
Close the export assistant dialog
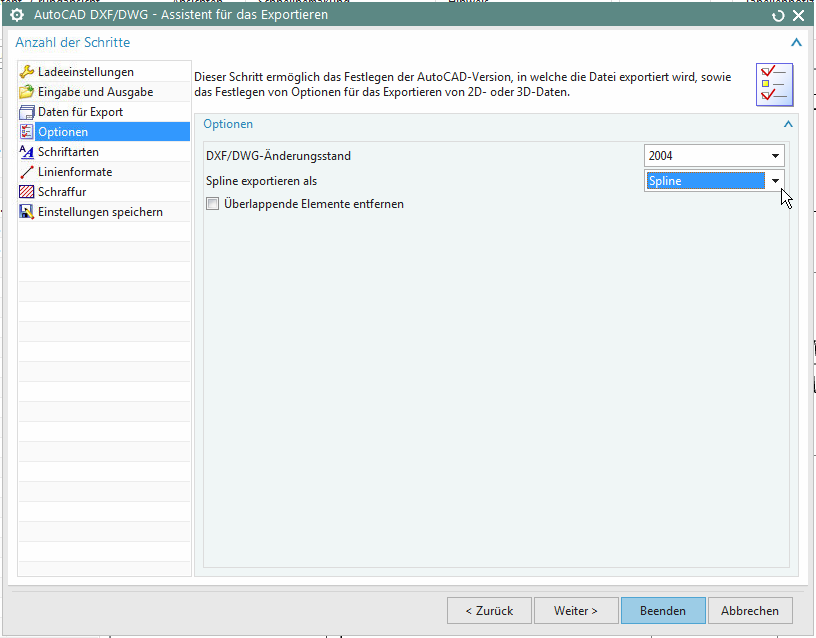coord(798,16)
